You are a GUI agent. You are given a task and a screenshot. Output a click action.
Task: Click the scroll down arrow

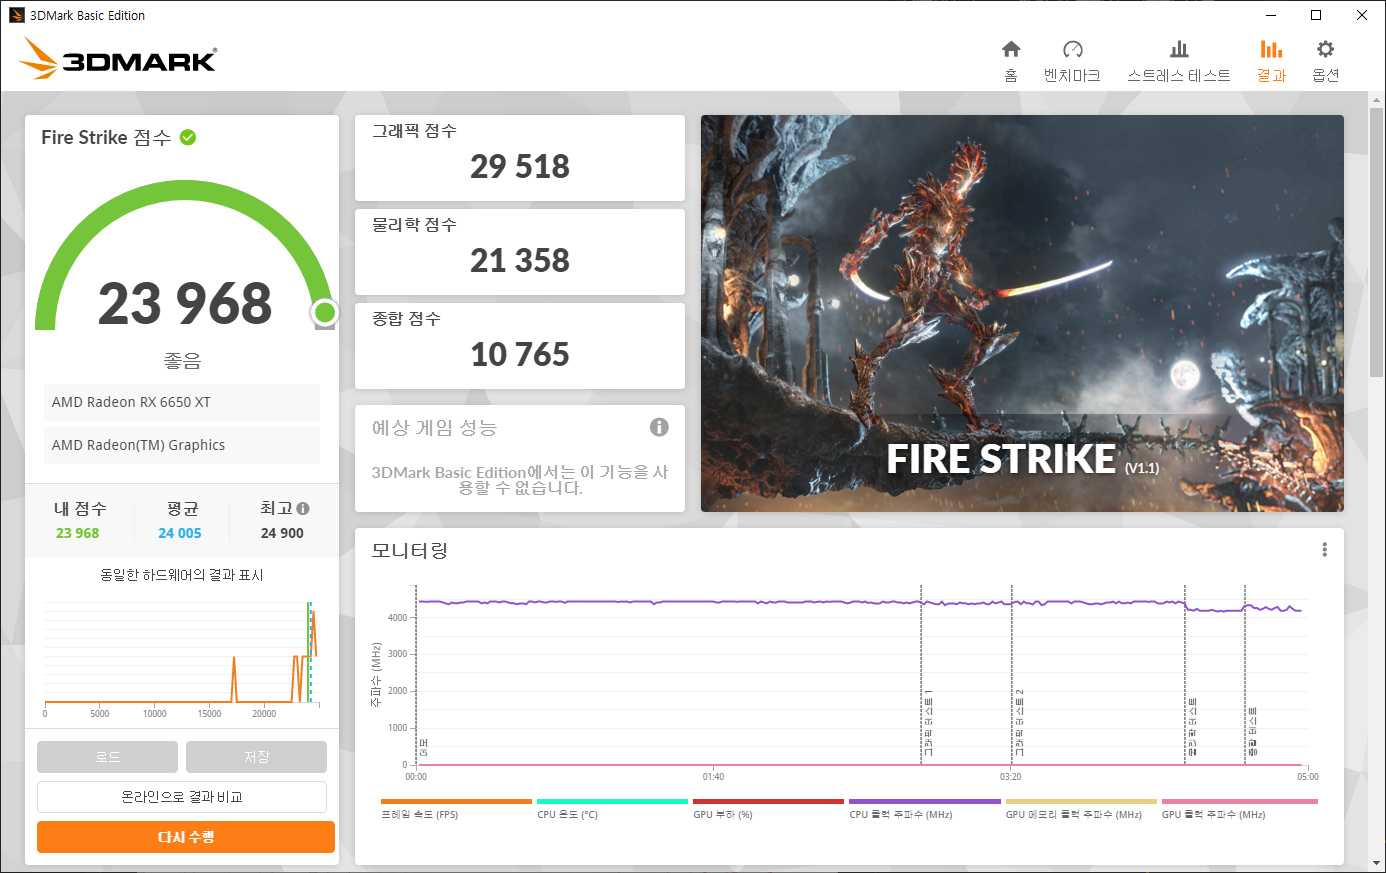coord(1378,863)
